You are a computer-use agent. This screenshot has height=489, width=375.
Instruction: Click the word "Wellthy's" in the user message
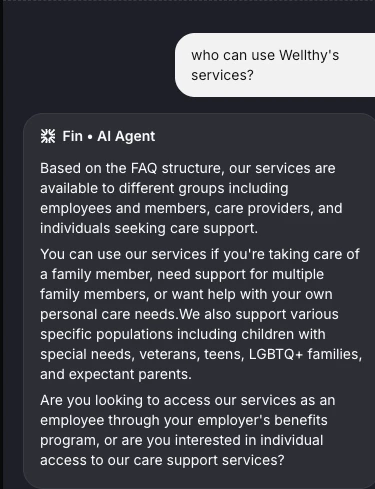pos(309,55)
